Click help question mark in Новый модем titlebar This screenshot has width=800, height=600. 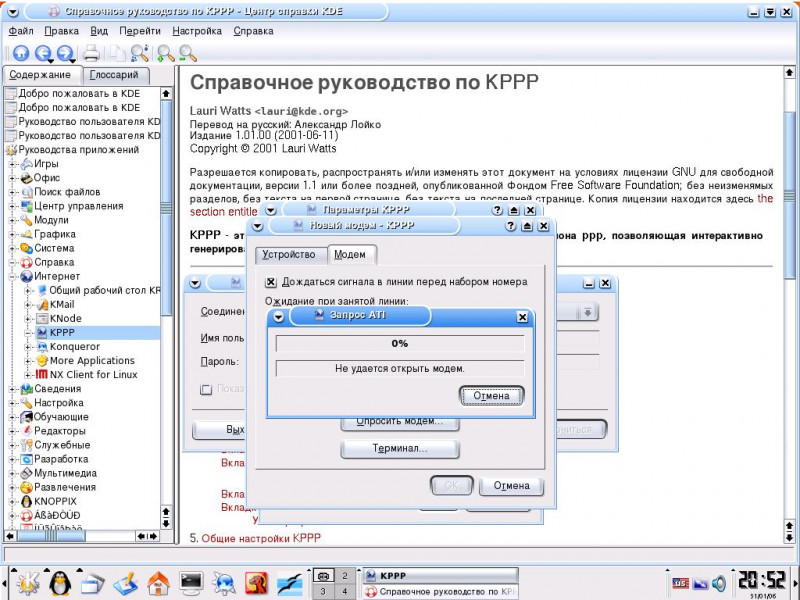(511, 226)
